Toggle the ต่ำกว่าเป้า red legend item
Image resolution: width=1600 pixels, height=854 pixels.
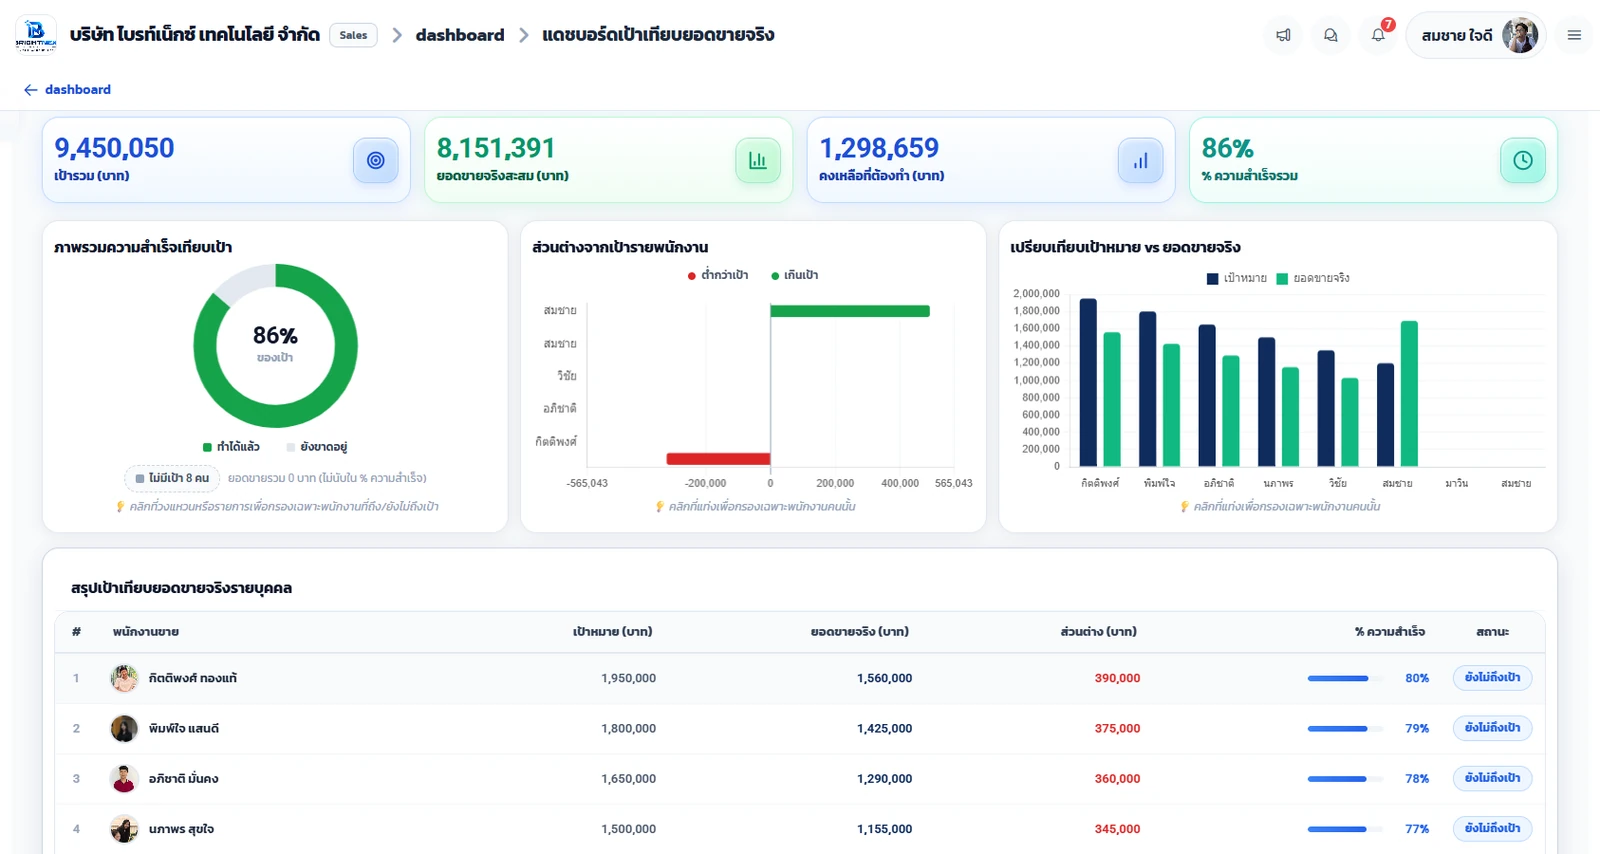(x=718, y=275)
